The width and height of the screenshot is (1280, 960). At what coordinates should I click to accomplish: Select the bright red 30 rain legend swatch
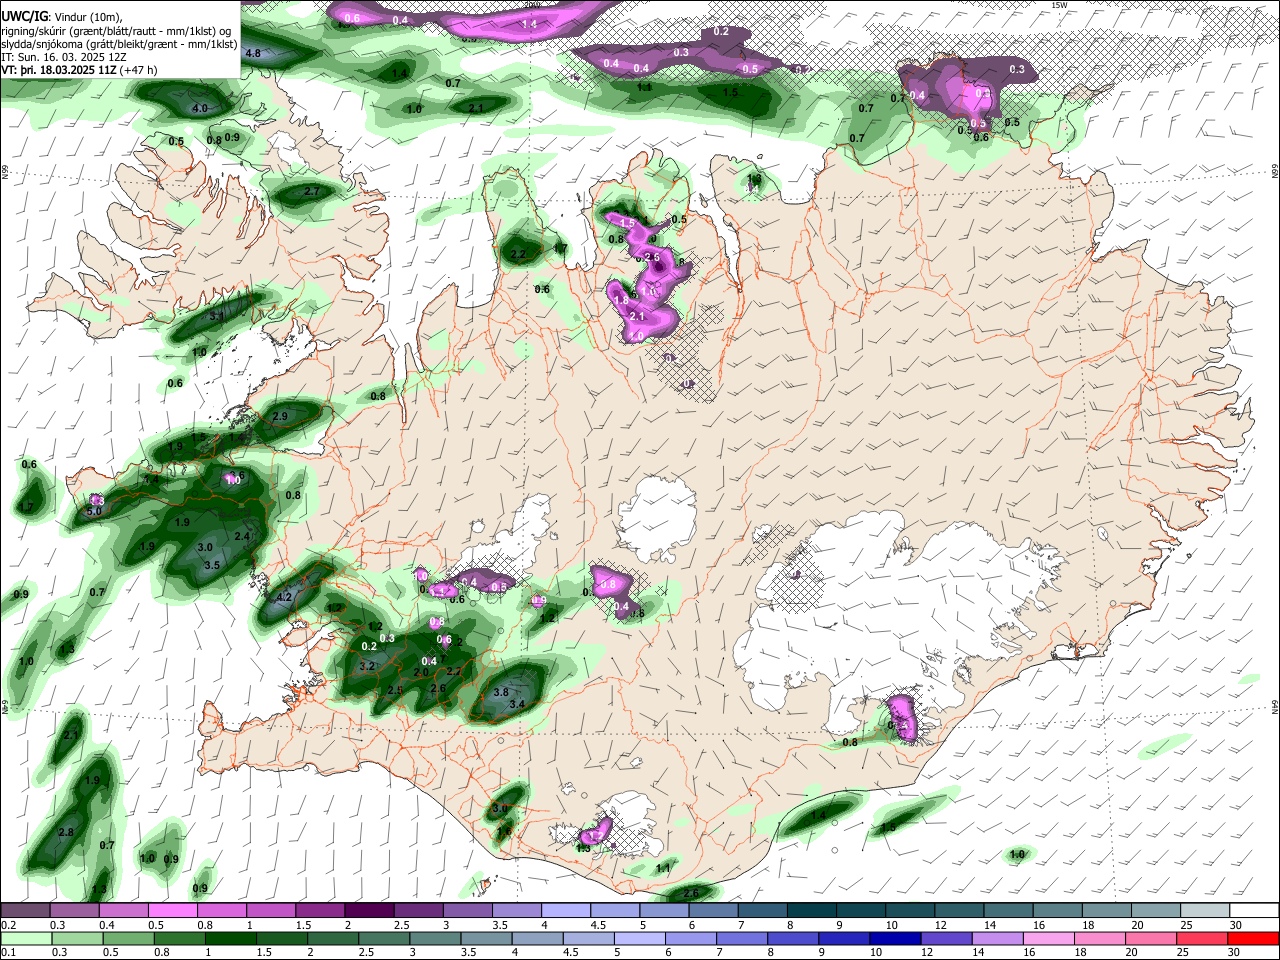pos(1252,938)
